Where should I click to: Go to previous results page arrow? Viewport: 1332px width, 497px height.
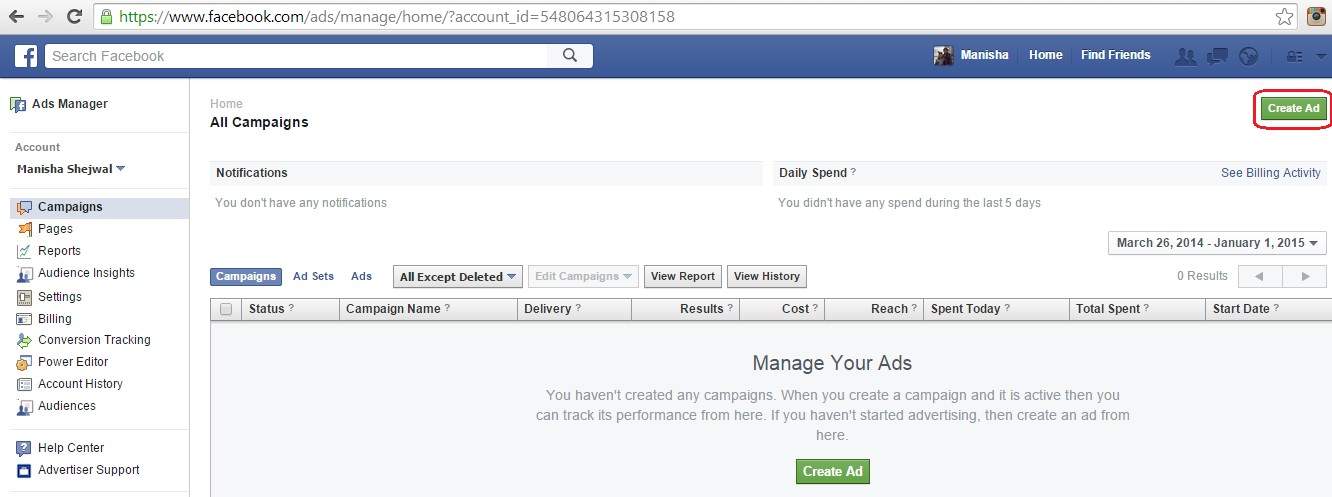pos(1260,277)
